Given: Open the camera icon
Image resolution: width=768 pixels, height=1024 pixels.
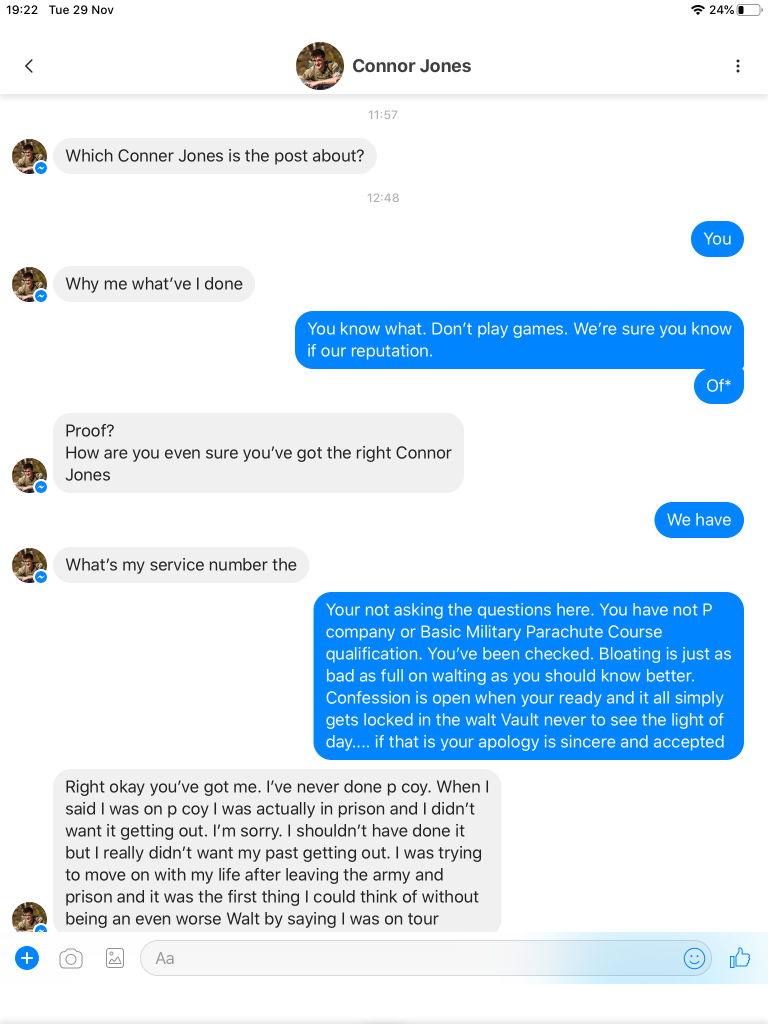Looking at the screenshot, I should [x=71, y=958].
